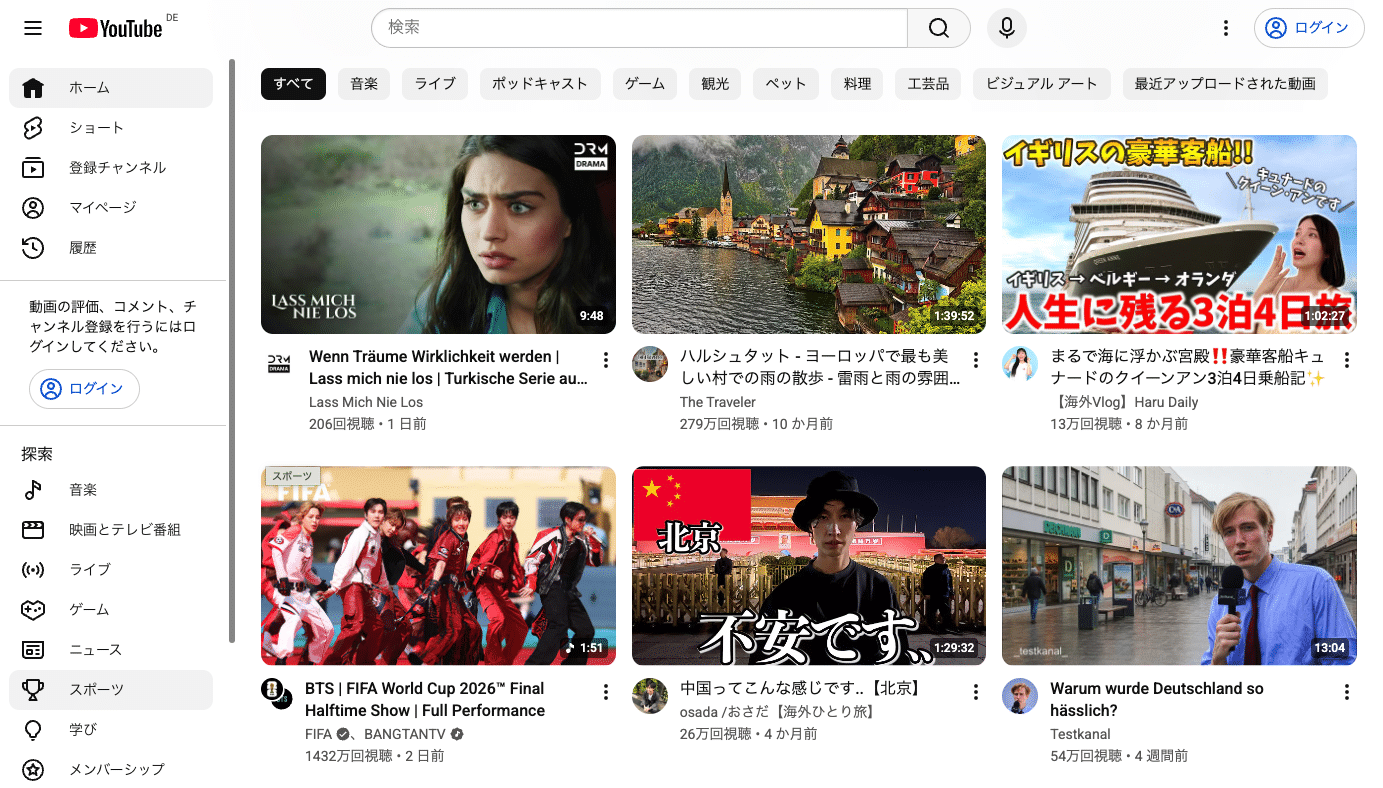The width and height of the screenshot is (1383, 788).
Task: Open the Wenn Träume Wirklichkeit werden video title
Action: click(x=448, y=368)
